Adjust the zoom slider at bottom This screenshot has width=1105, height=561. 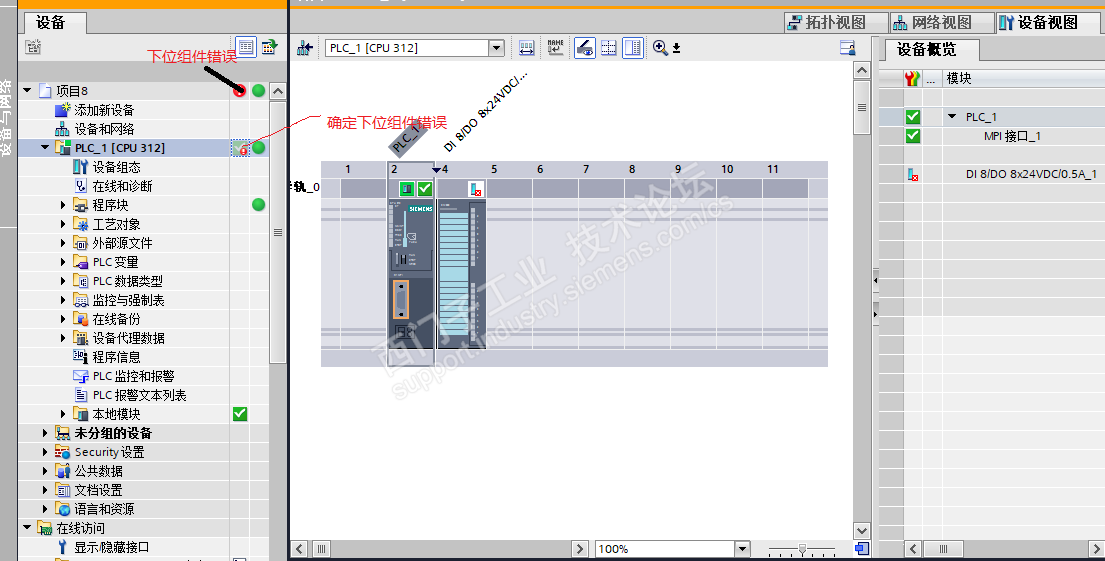coord(802,548)
